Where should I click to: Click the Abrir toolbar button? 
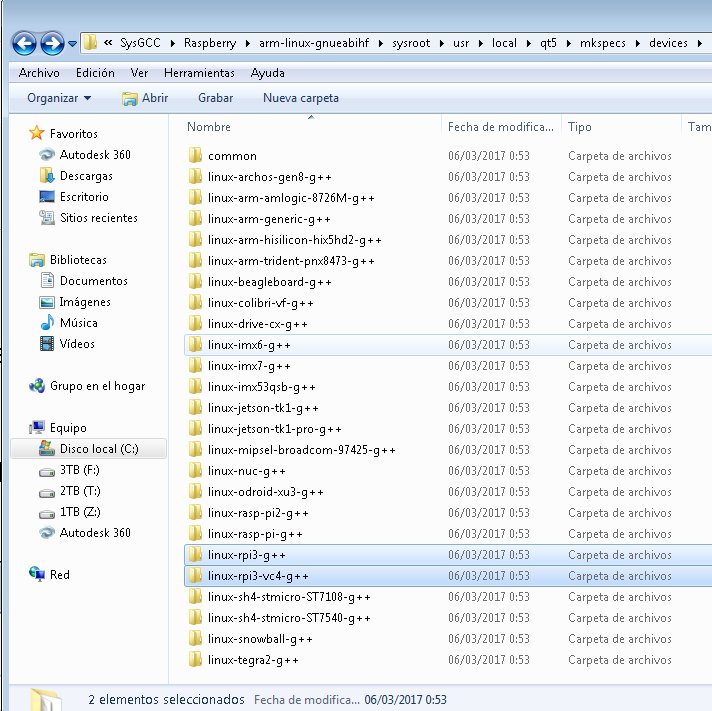click(x=145, y=98)
